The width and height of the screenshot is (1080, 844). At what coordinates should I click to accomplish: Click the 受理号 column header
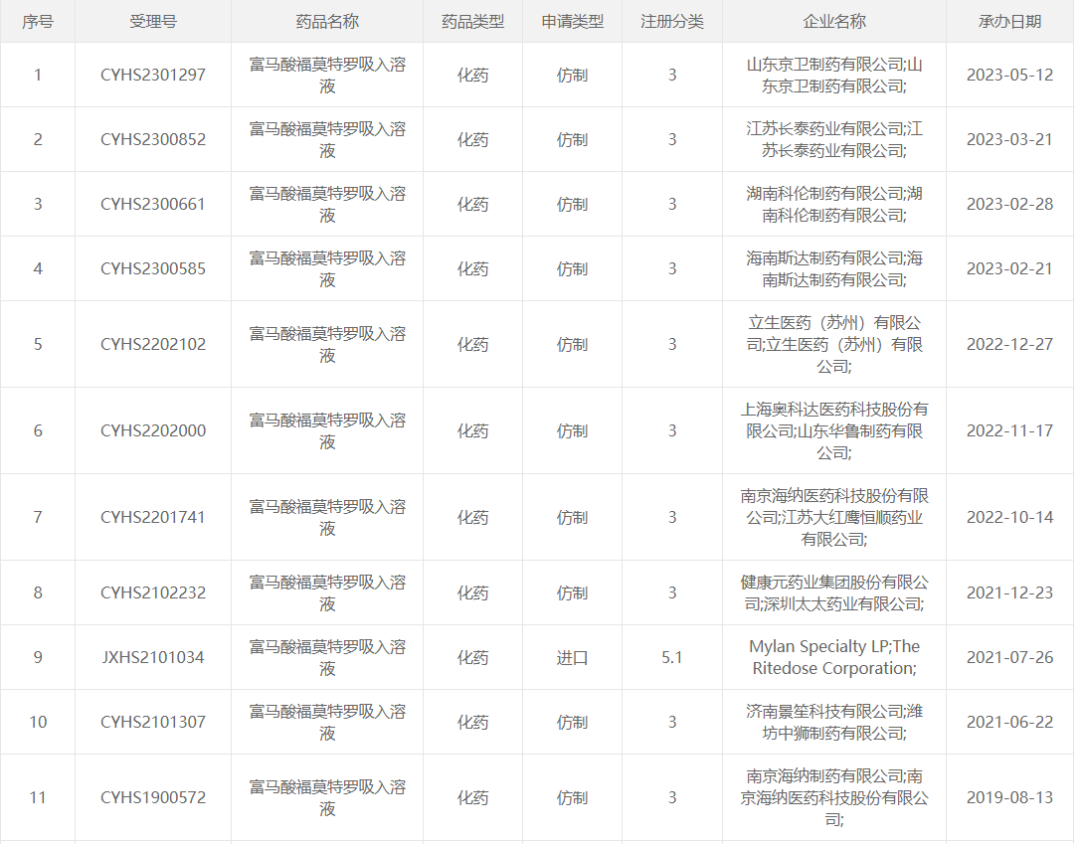(x=153, y=22)
